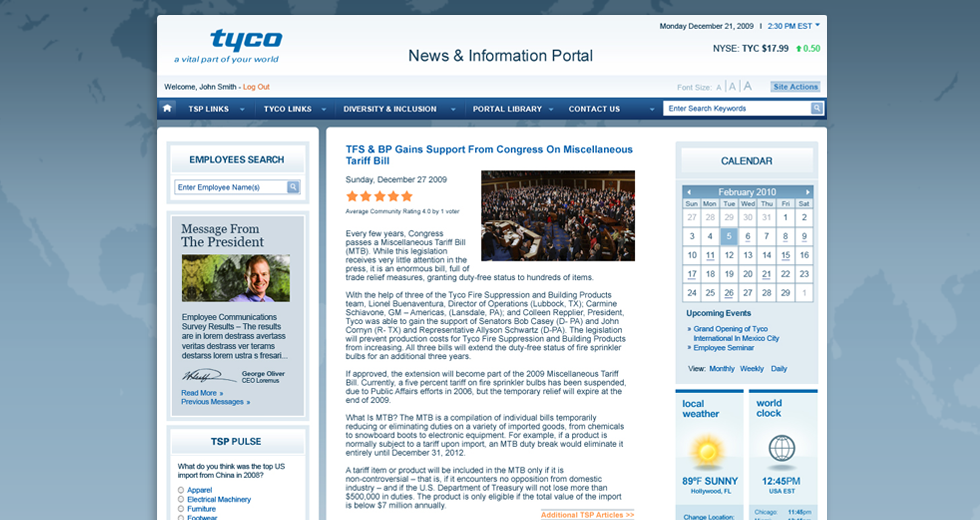Click the keyword search magnifier button
Screen dimensions: 980x520
point(816,108)
